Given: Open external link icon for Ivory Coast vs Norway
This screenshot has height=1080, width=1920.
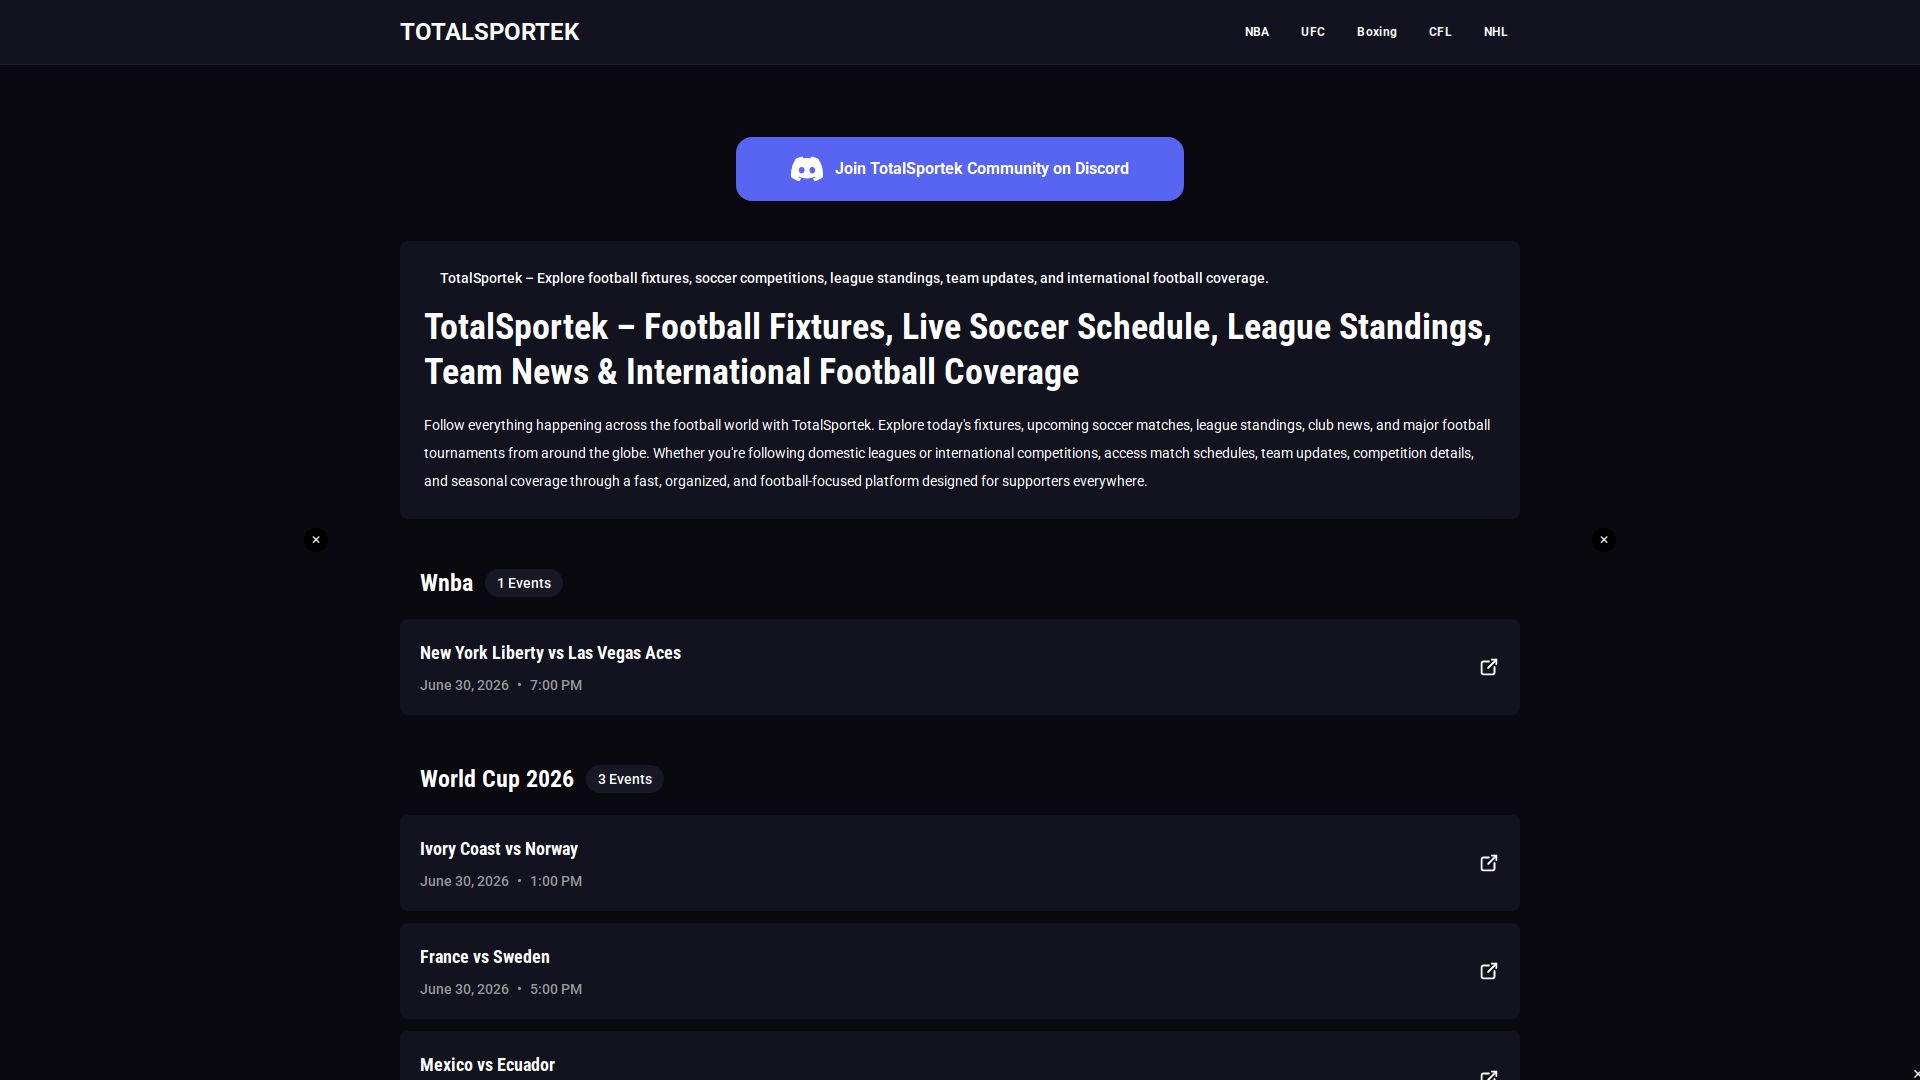Looking at the screenshot, I should point(1488,863).
